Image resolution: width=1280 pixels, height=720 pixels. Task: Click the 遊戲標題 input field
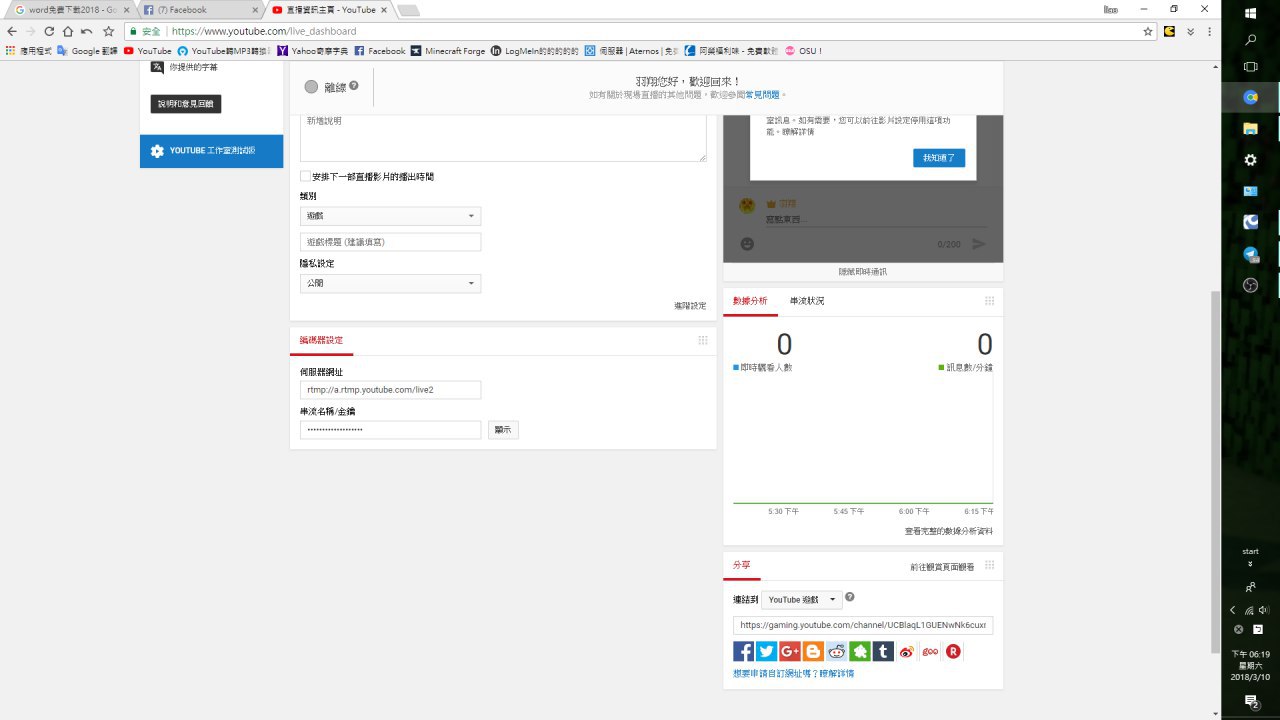390,242
